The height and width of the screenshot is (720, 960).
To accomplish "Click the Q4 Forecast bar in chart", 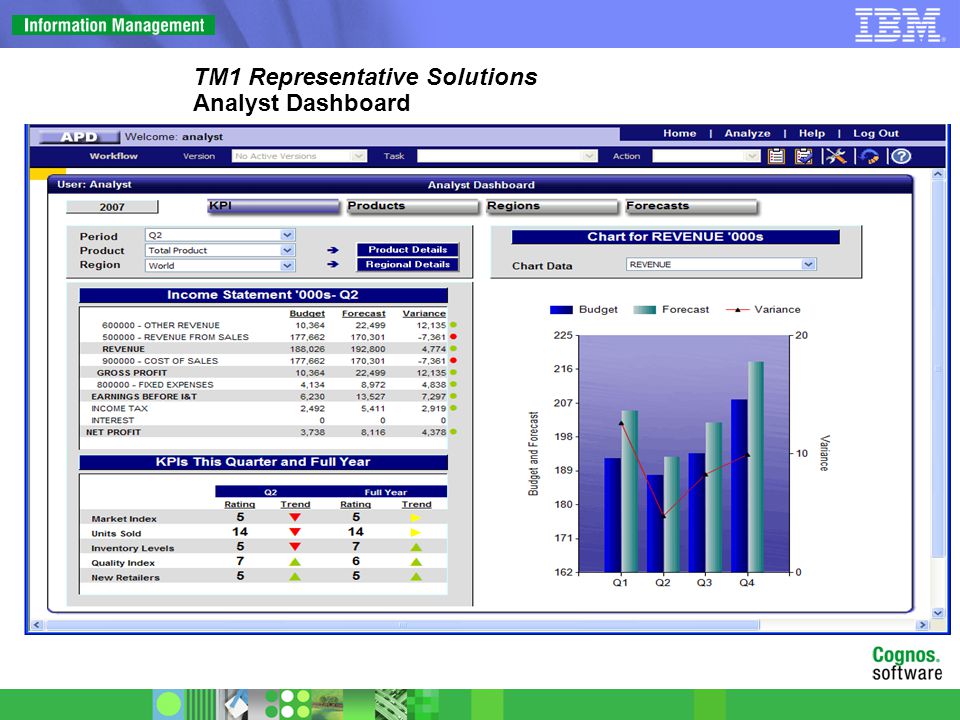I will tap(756, 467).
